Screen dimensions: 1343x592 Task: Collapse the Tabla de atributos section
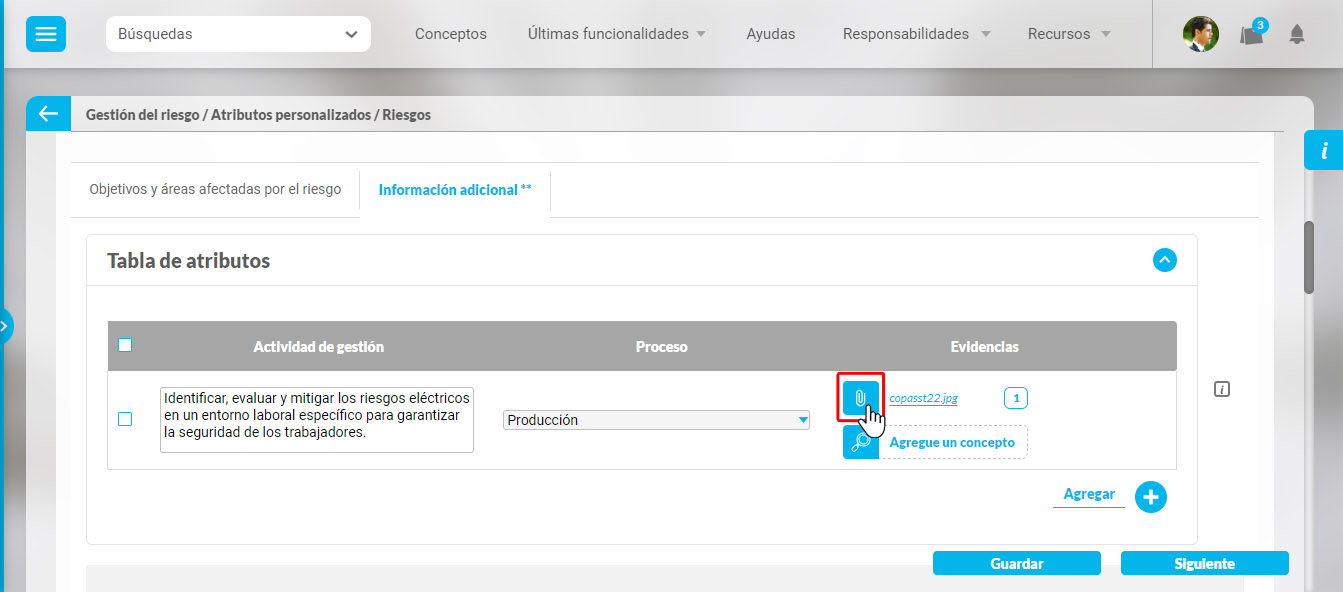point(1164,260)
